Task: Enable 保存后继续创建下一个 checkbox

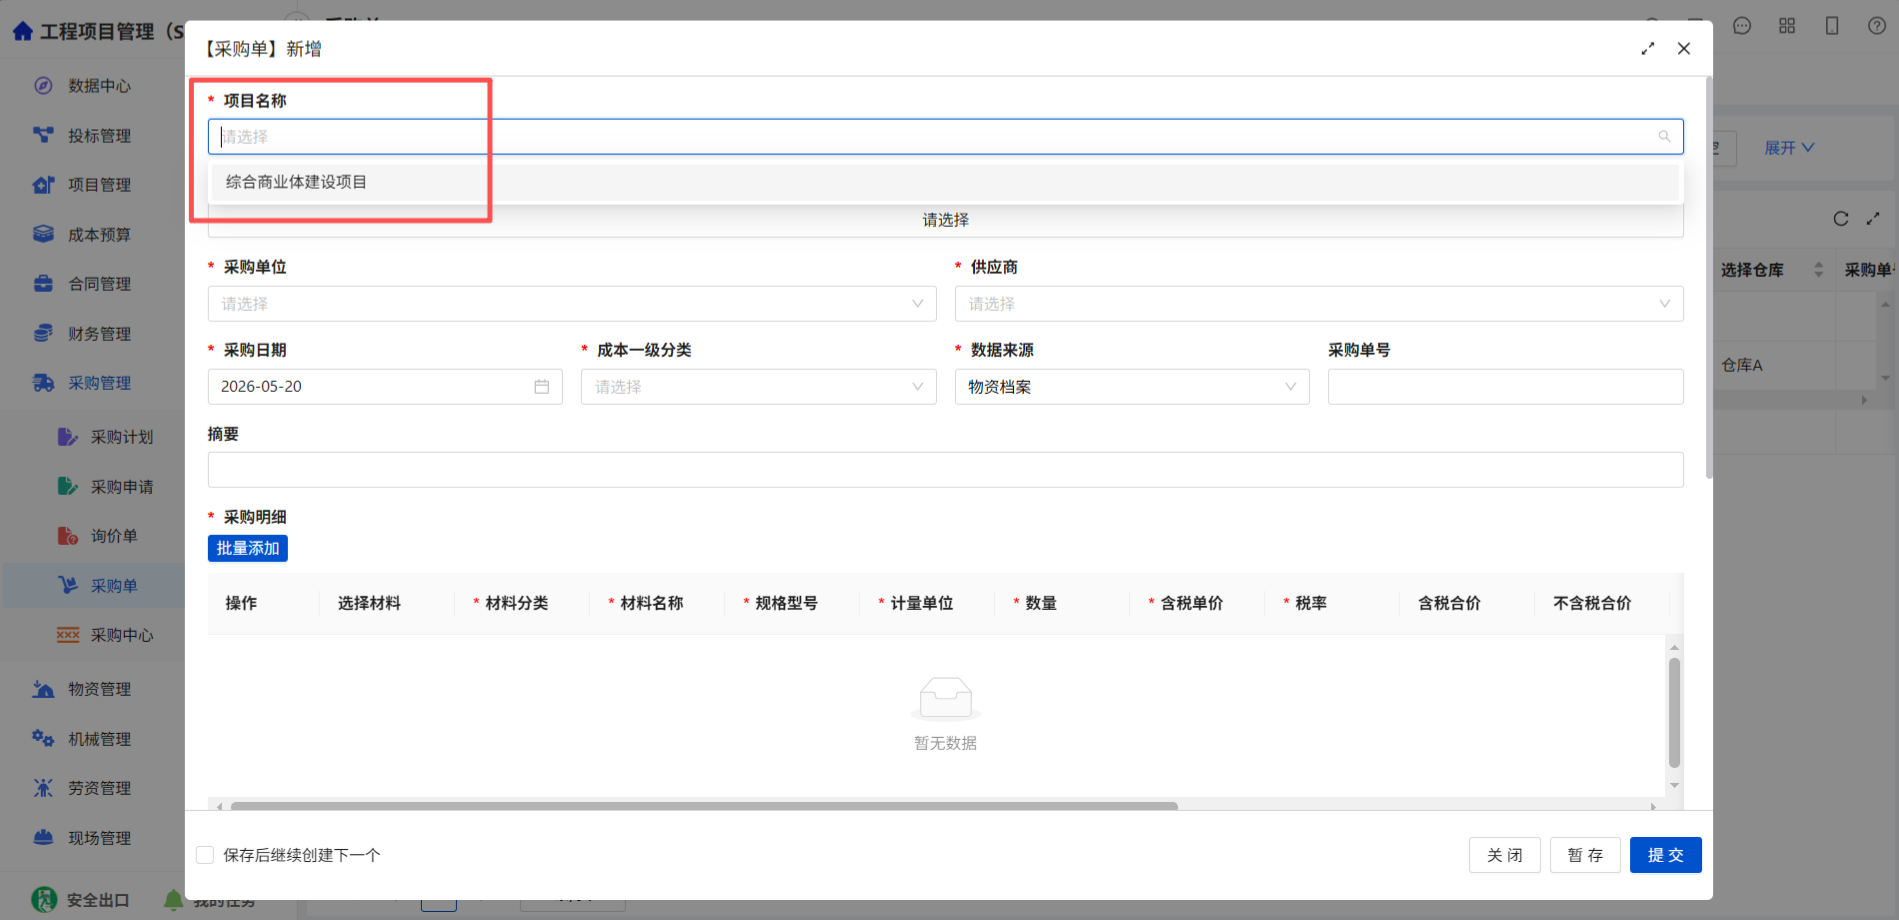Action: coord(205,855)
